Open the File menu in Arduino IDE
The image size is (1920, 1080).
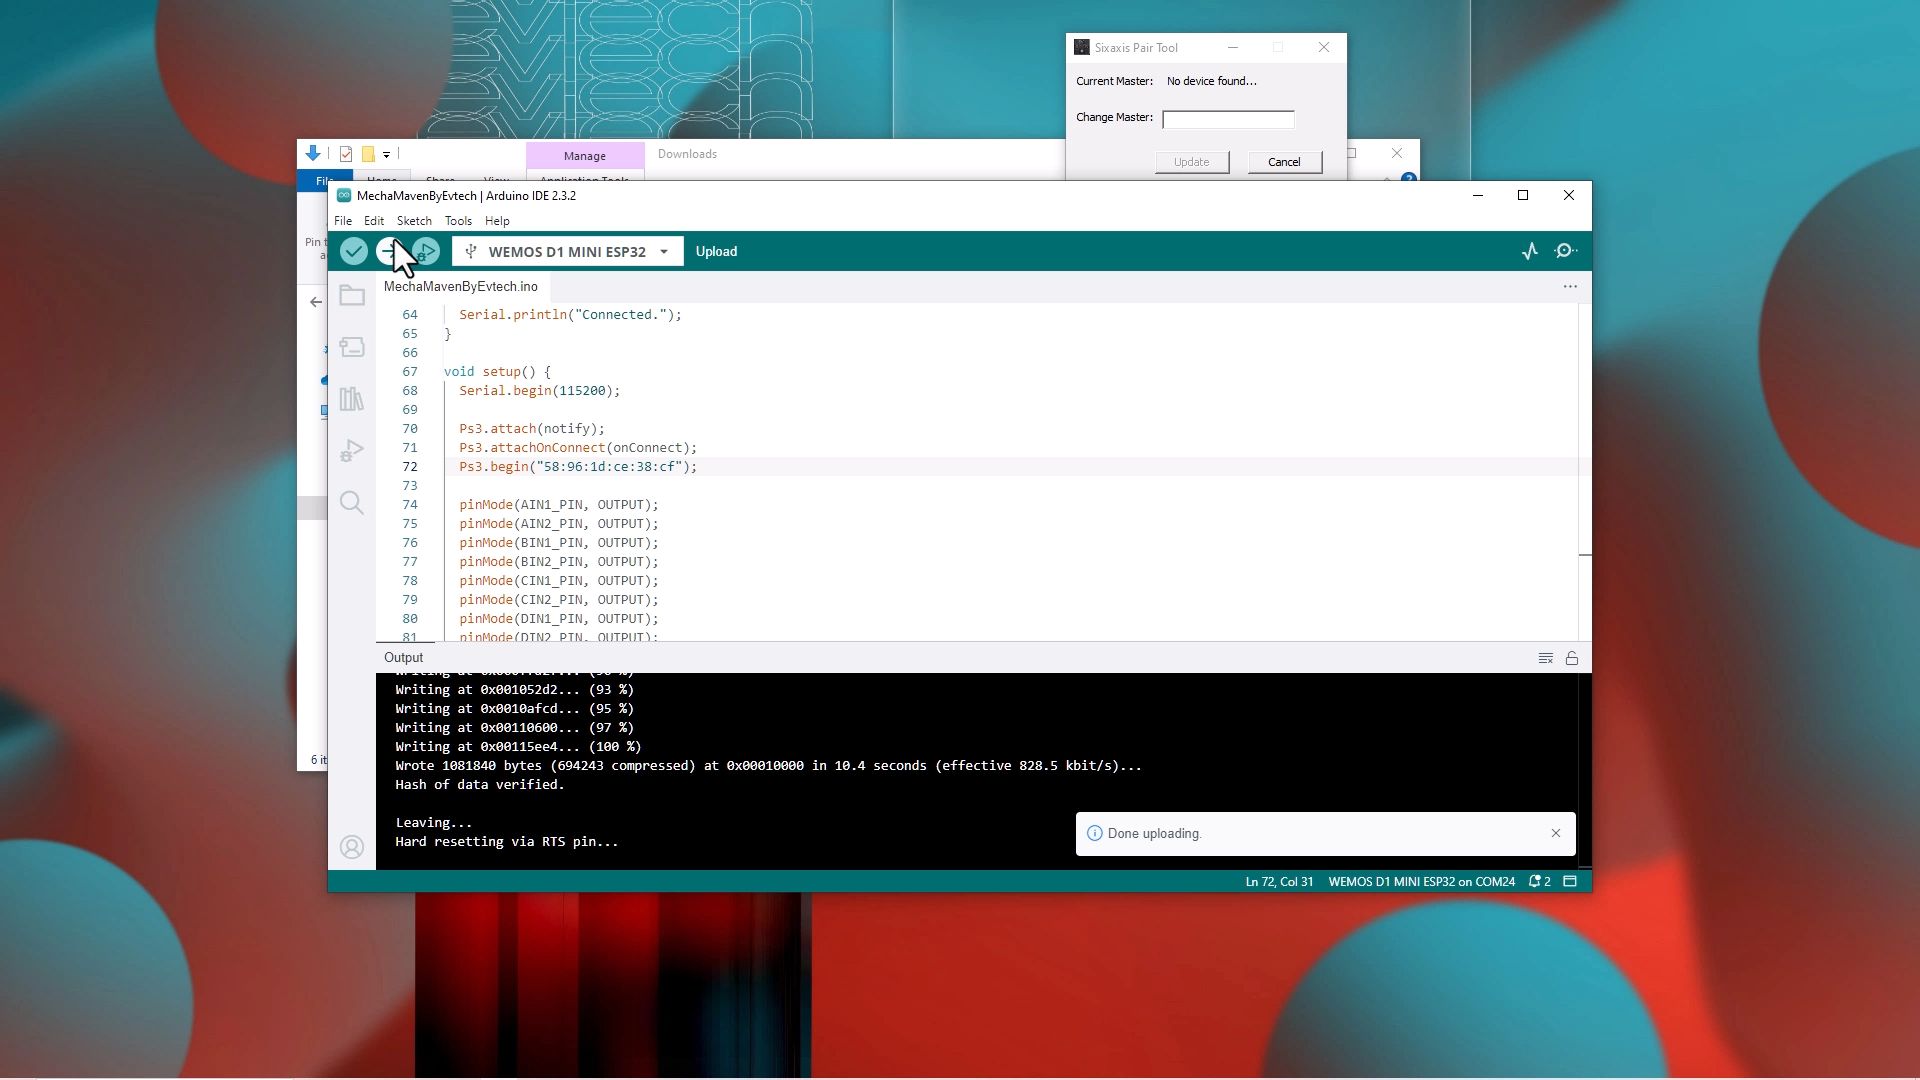(343, 221)
